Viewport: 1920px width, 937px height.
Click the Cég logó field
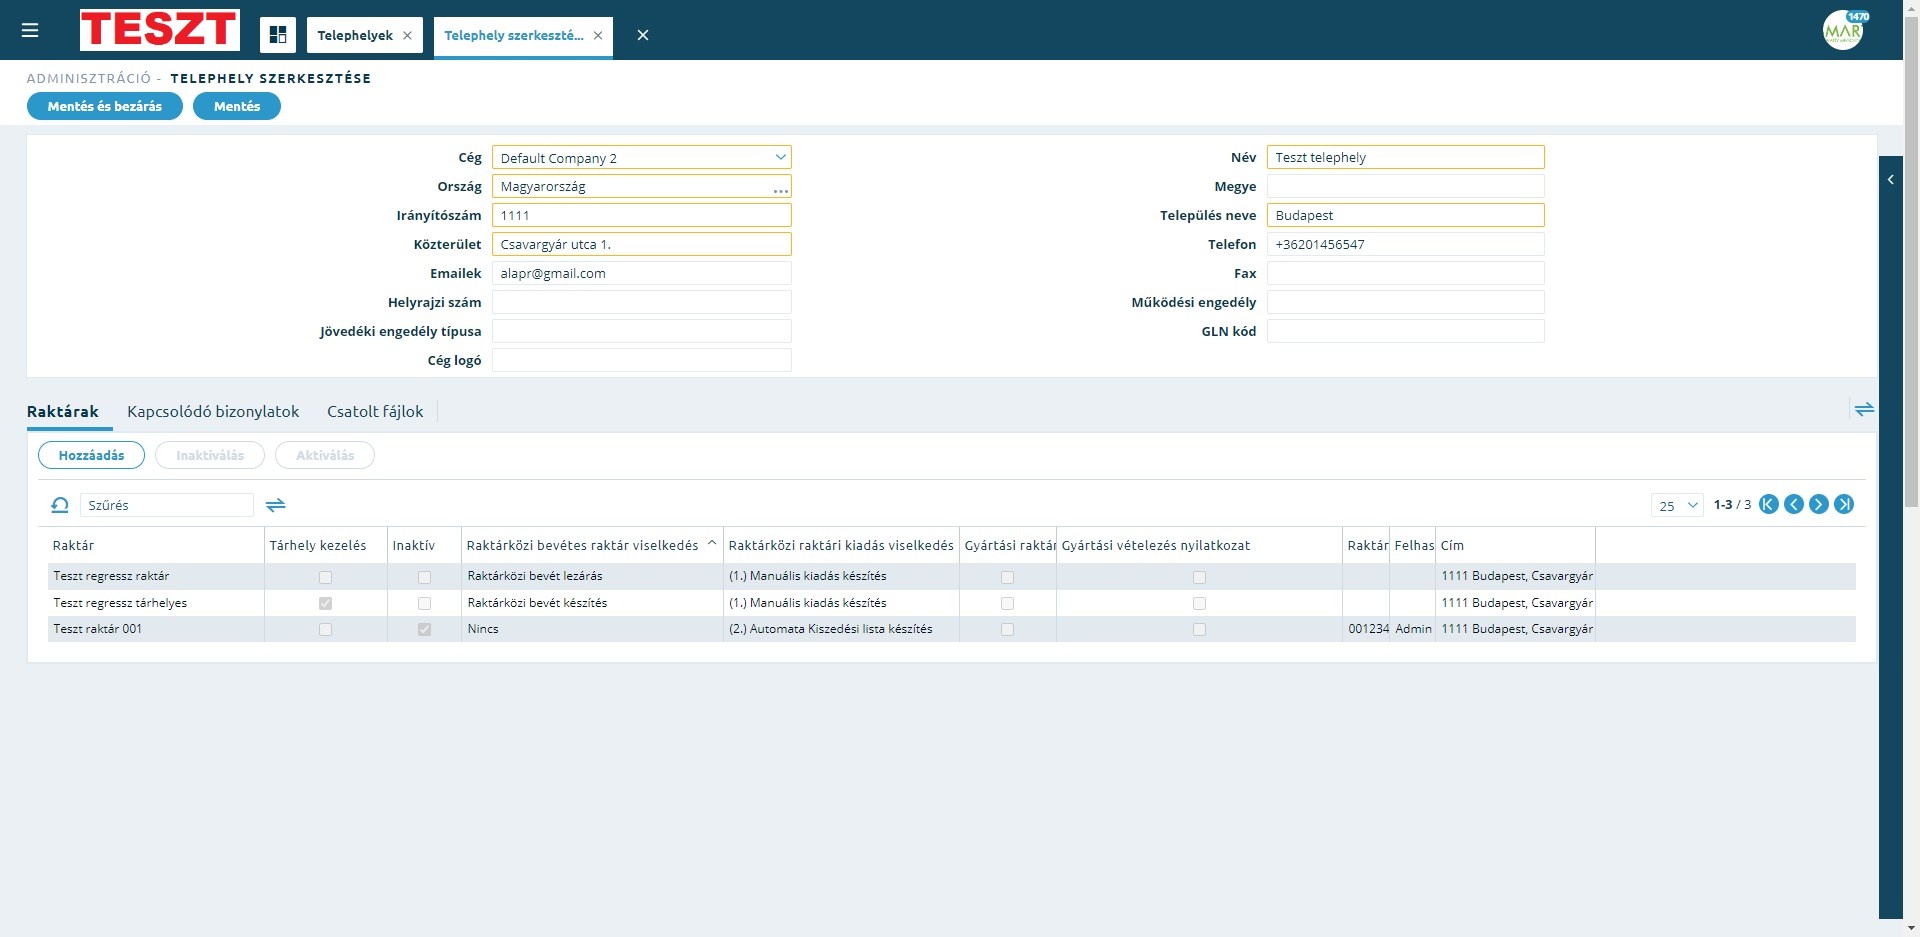(x=641, y=360)
